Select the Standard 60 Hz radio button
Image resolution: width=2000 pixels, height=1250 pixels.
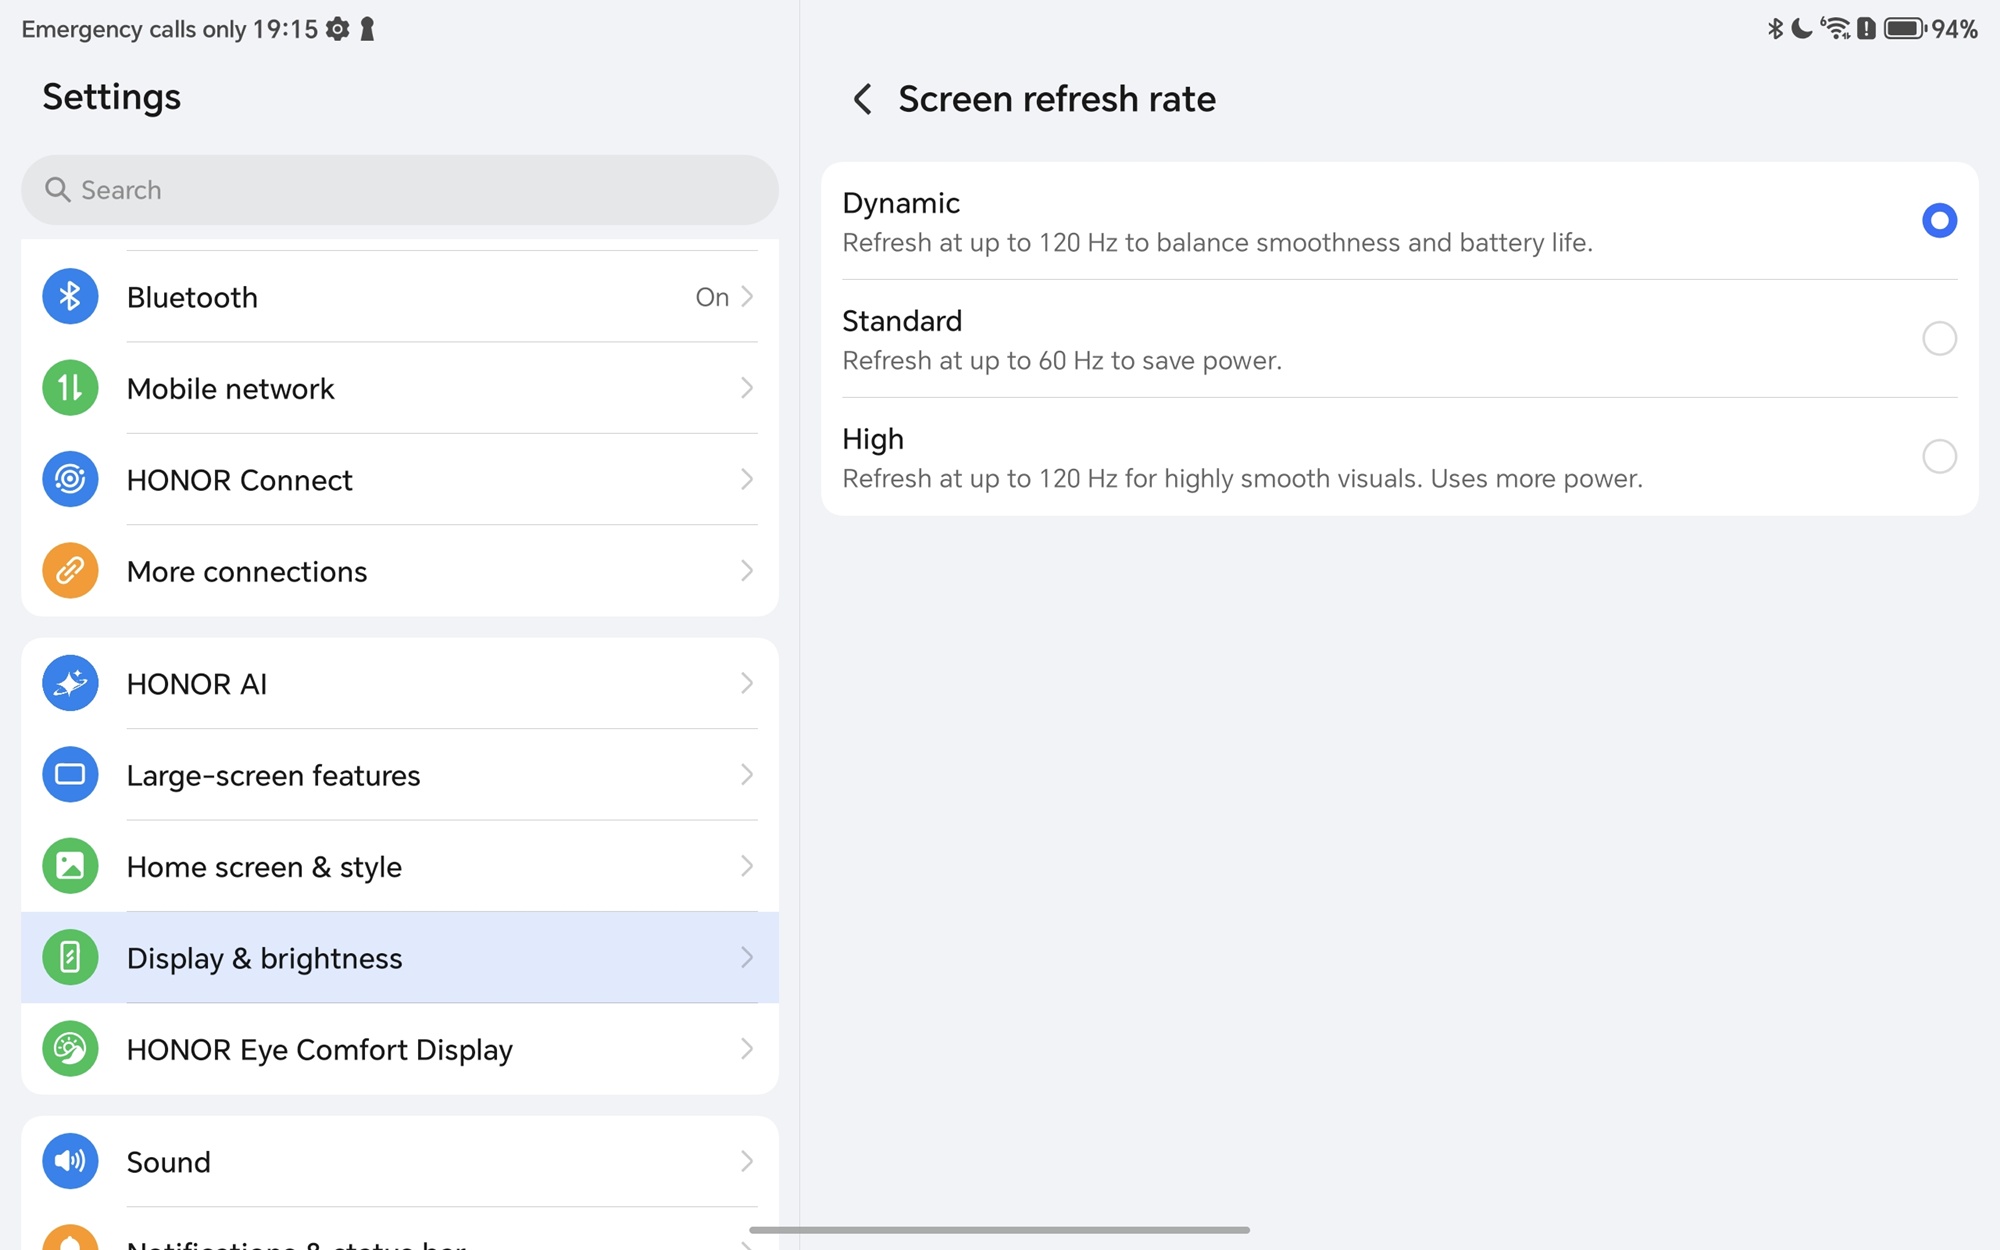click(1938, 339)
